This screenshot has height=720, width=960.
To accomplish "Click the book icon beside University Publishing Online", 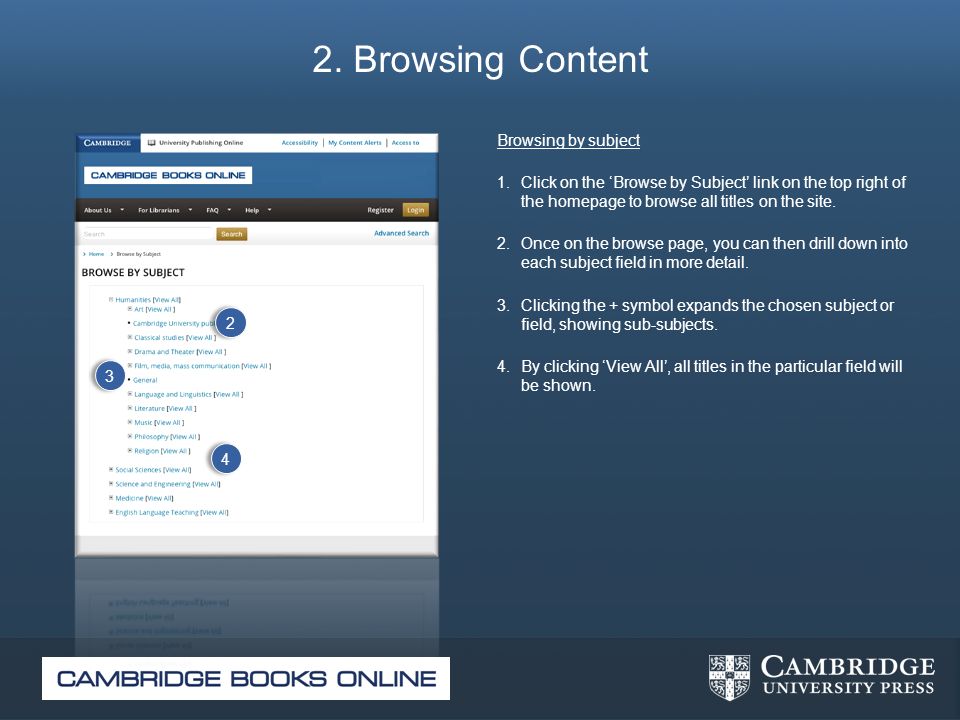I will 151,143.
